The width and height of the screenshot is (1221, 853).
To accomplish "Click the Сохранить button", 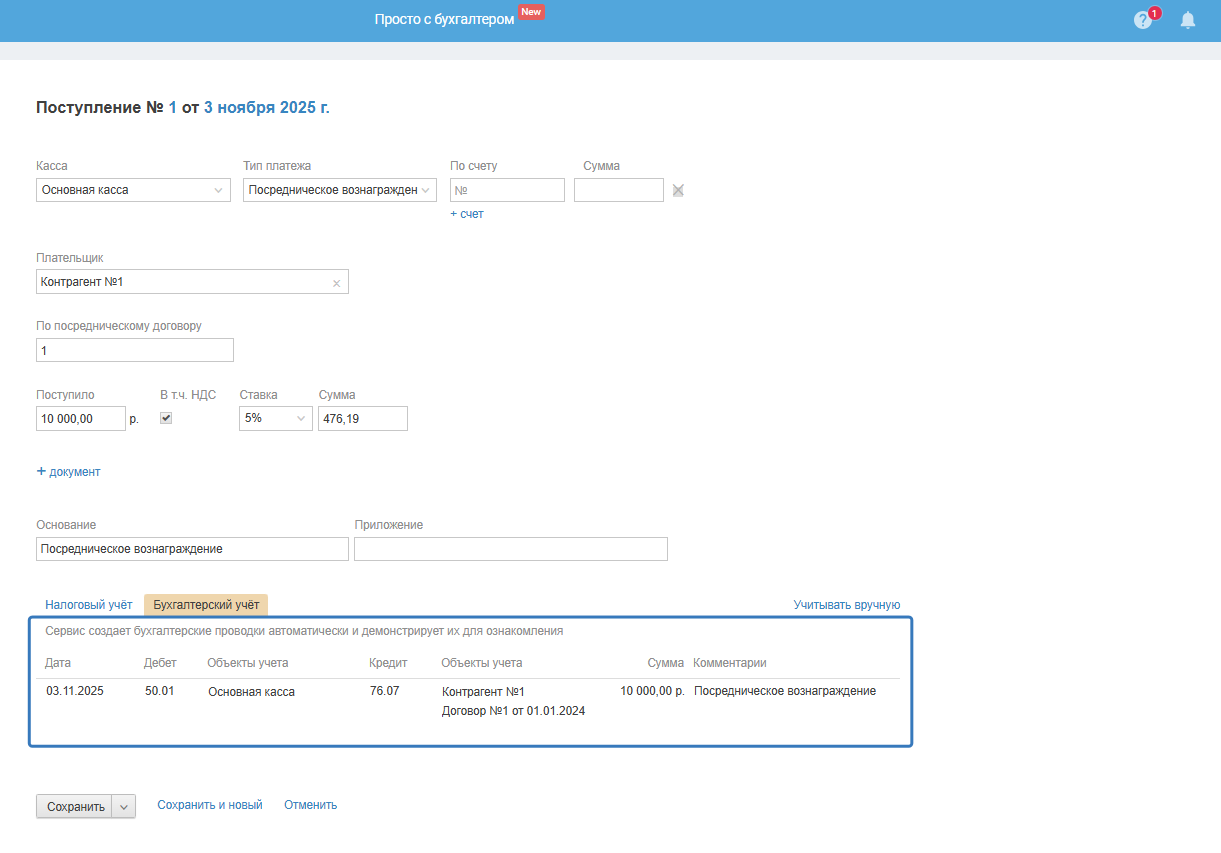I will pyautogui.click(x=75, y=807).
